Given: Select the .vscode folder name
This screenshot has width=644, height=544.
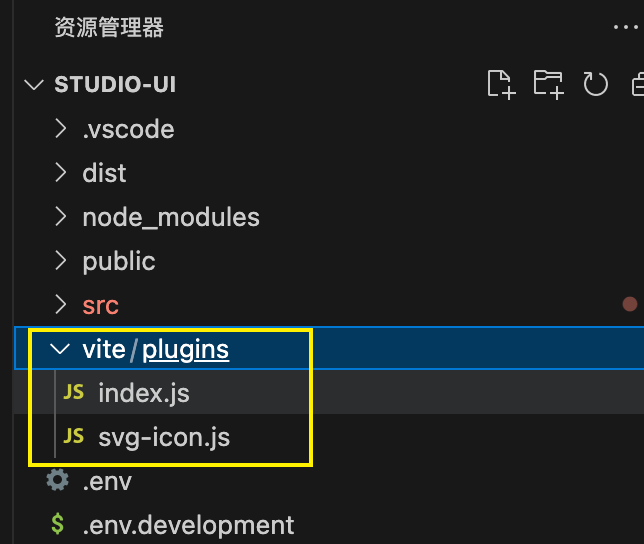Looking at the screenshot, I should (129, 129).
